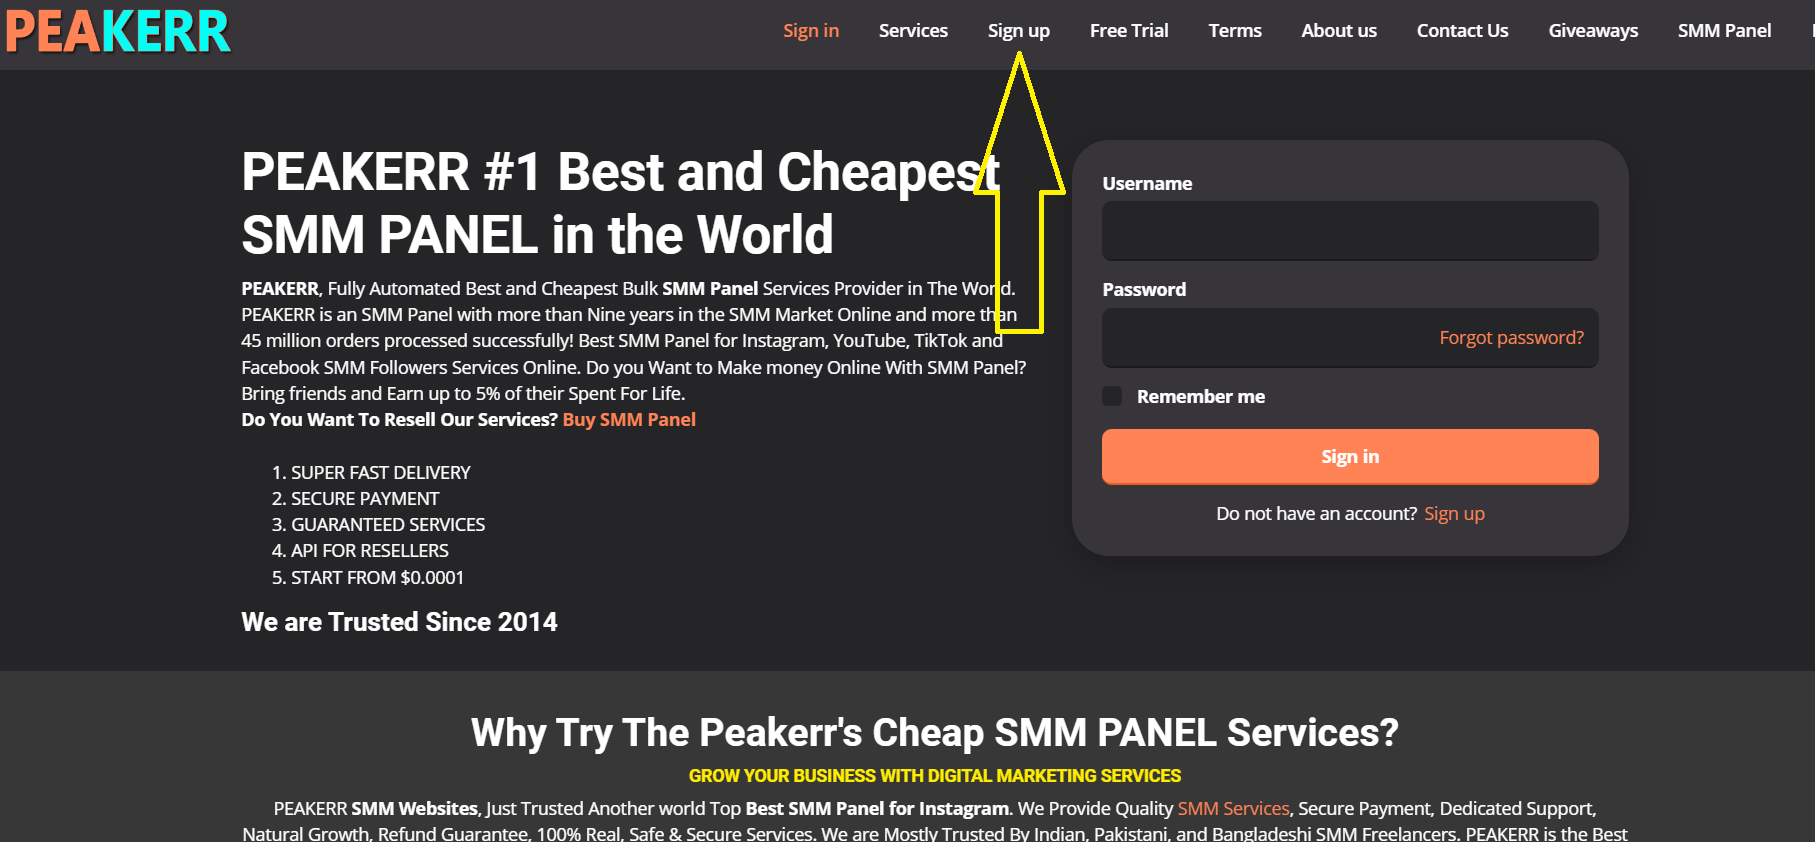Select the API FOR RESELLERS list item
The height and width of the screenshot is (842, 1815).
(370, 551)
